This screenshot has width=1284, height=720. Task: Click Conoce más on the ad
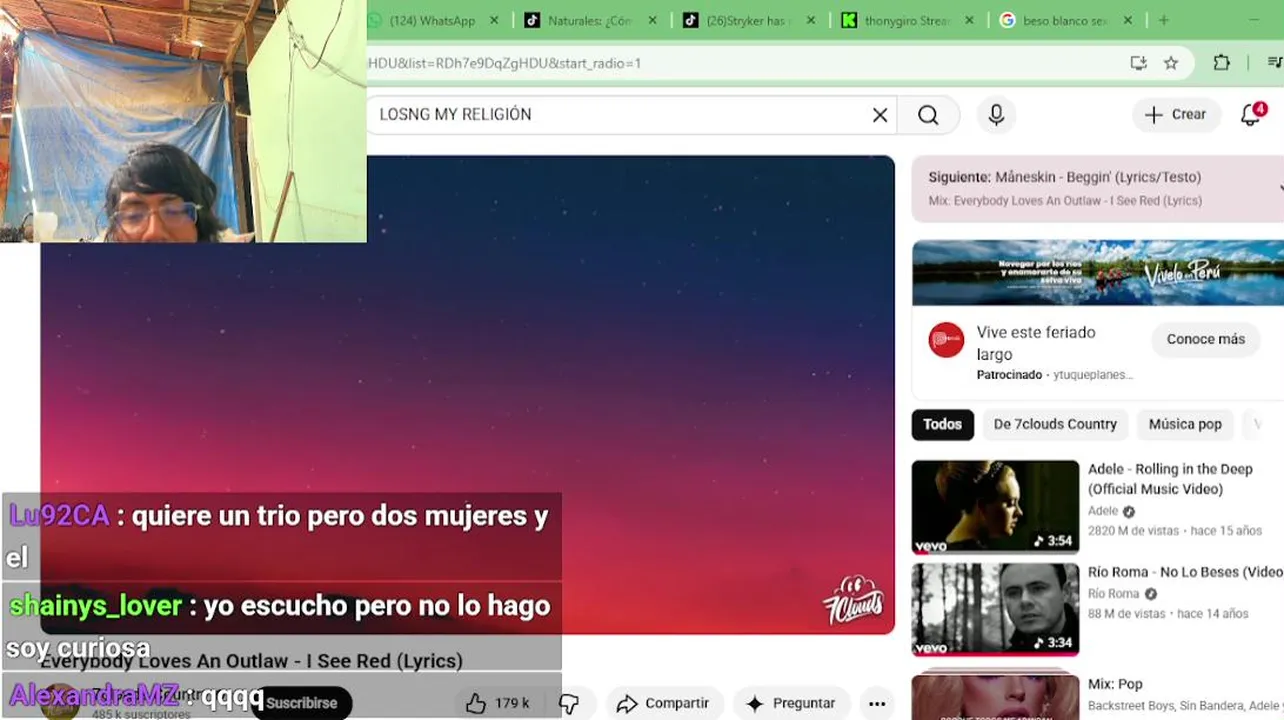click(x=1205, y=339)
